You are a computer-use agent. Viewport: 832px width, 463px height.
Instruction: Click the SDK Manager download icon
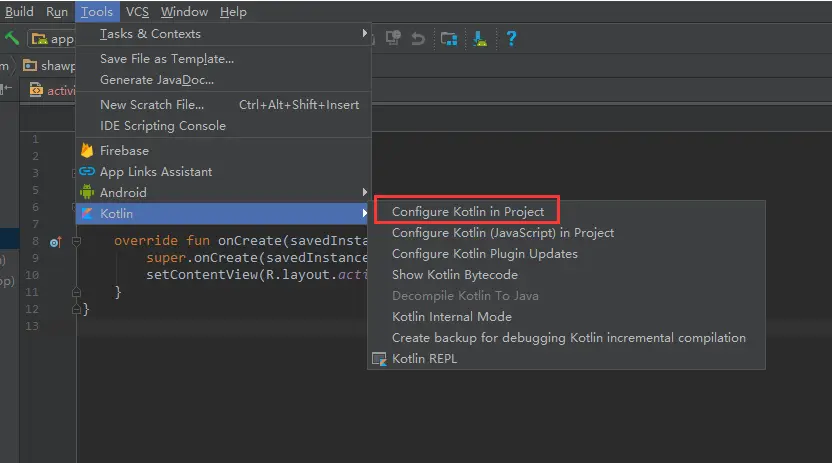click(x=480, y=38)
